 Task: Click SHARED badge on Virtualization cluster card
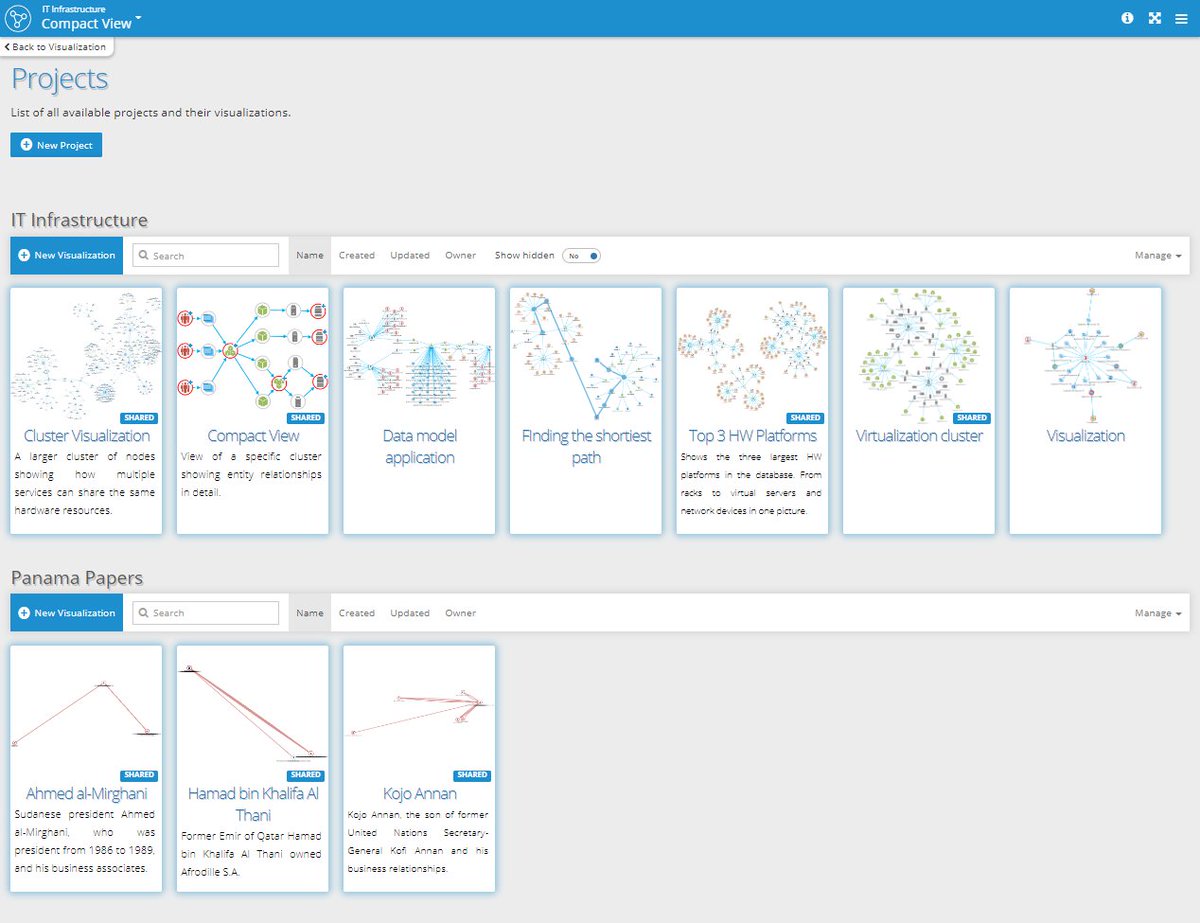pyautogui.click(x=971, y=418)
